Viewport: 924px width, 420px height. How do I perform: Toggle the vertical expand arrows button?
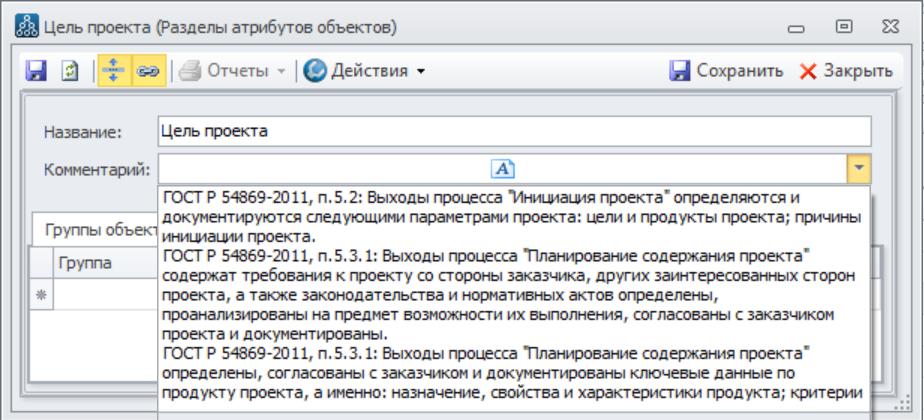pos(113,71)
